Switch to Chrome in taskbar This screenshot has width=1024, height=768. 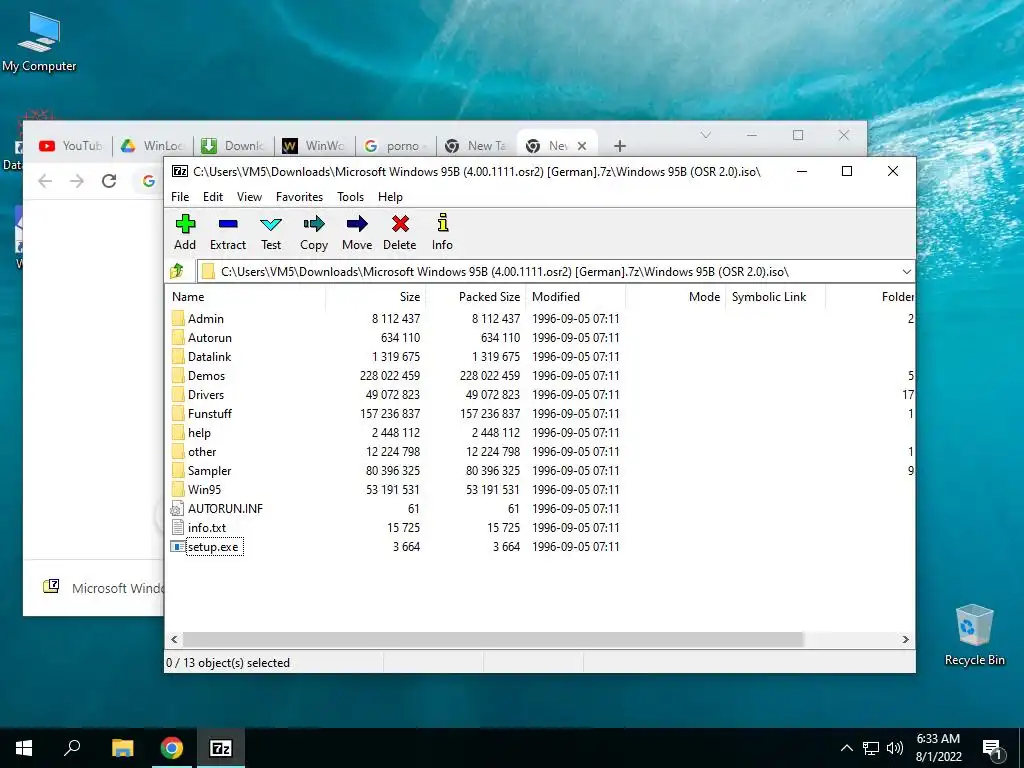pyautogui.click(x=172, y=748)
